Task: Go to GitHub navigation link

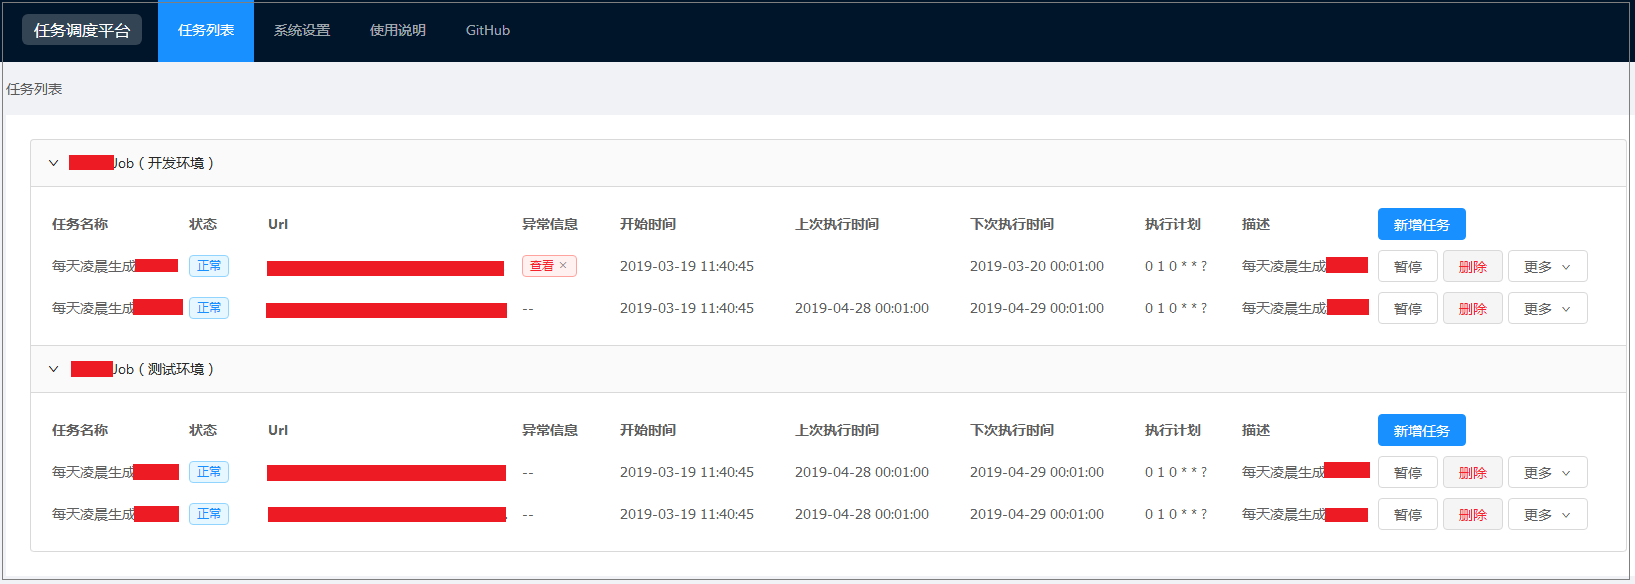Action: pyautogui.click(x=488, y=31)
